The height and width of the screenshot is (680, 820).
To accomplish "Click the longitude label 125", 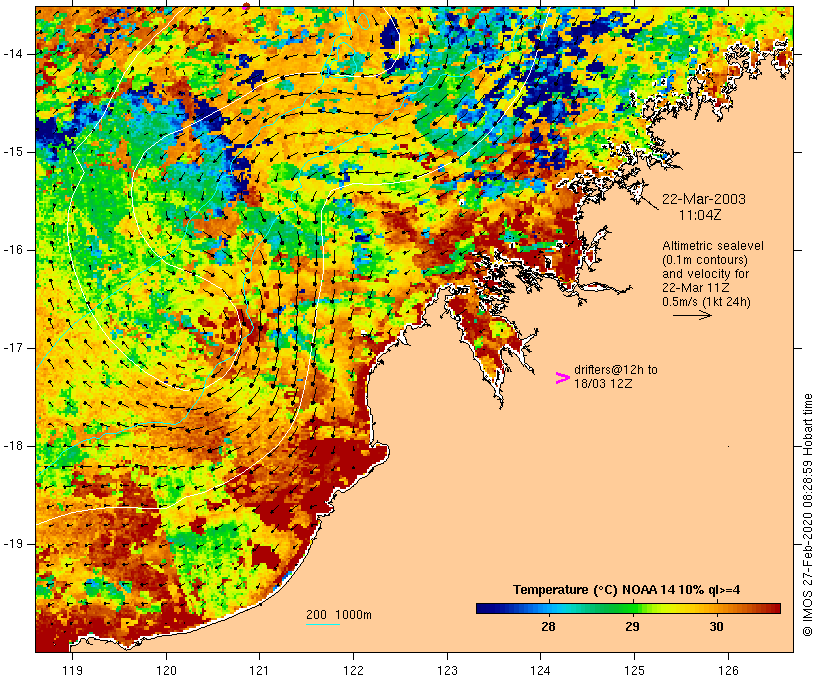I will click(634, 670).
